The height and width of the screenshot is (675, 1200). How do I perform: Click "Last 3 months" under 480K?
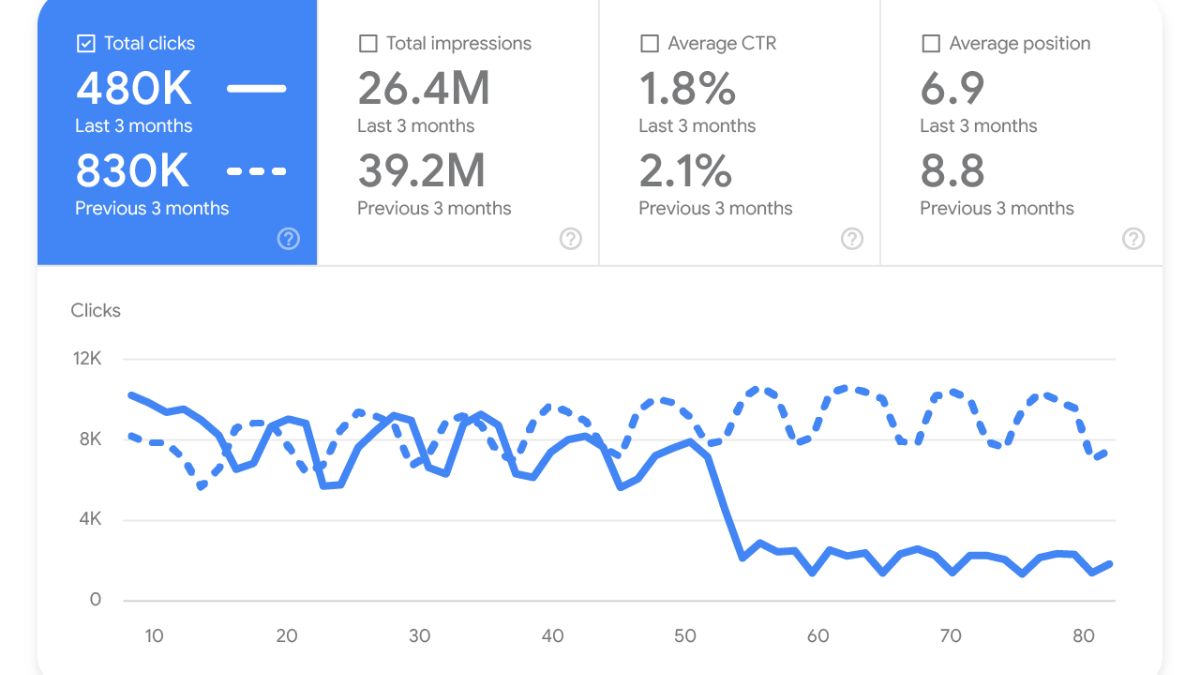[134, 126]
